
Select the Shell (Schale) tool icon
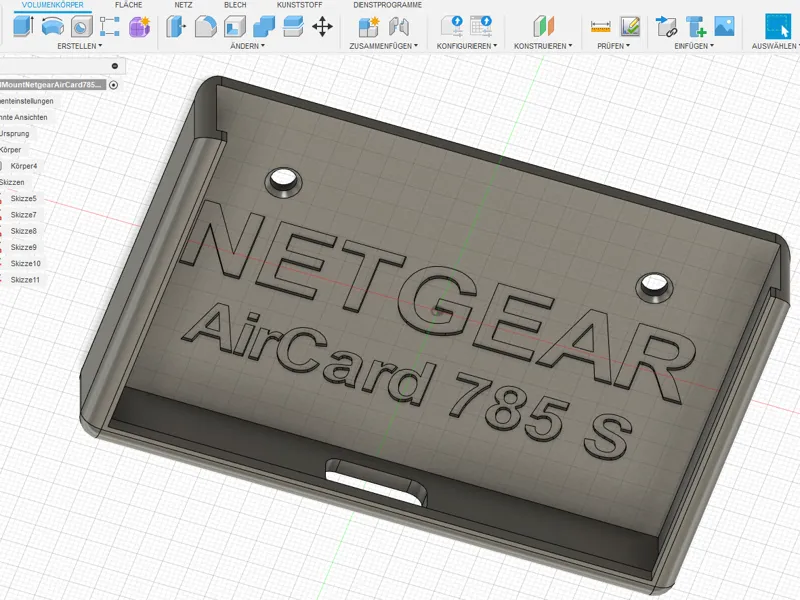pos(235,26)
